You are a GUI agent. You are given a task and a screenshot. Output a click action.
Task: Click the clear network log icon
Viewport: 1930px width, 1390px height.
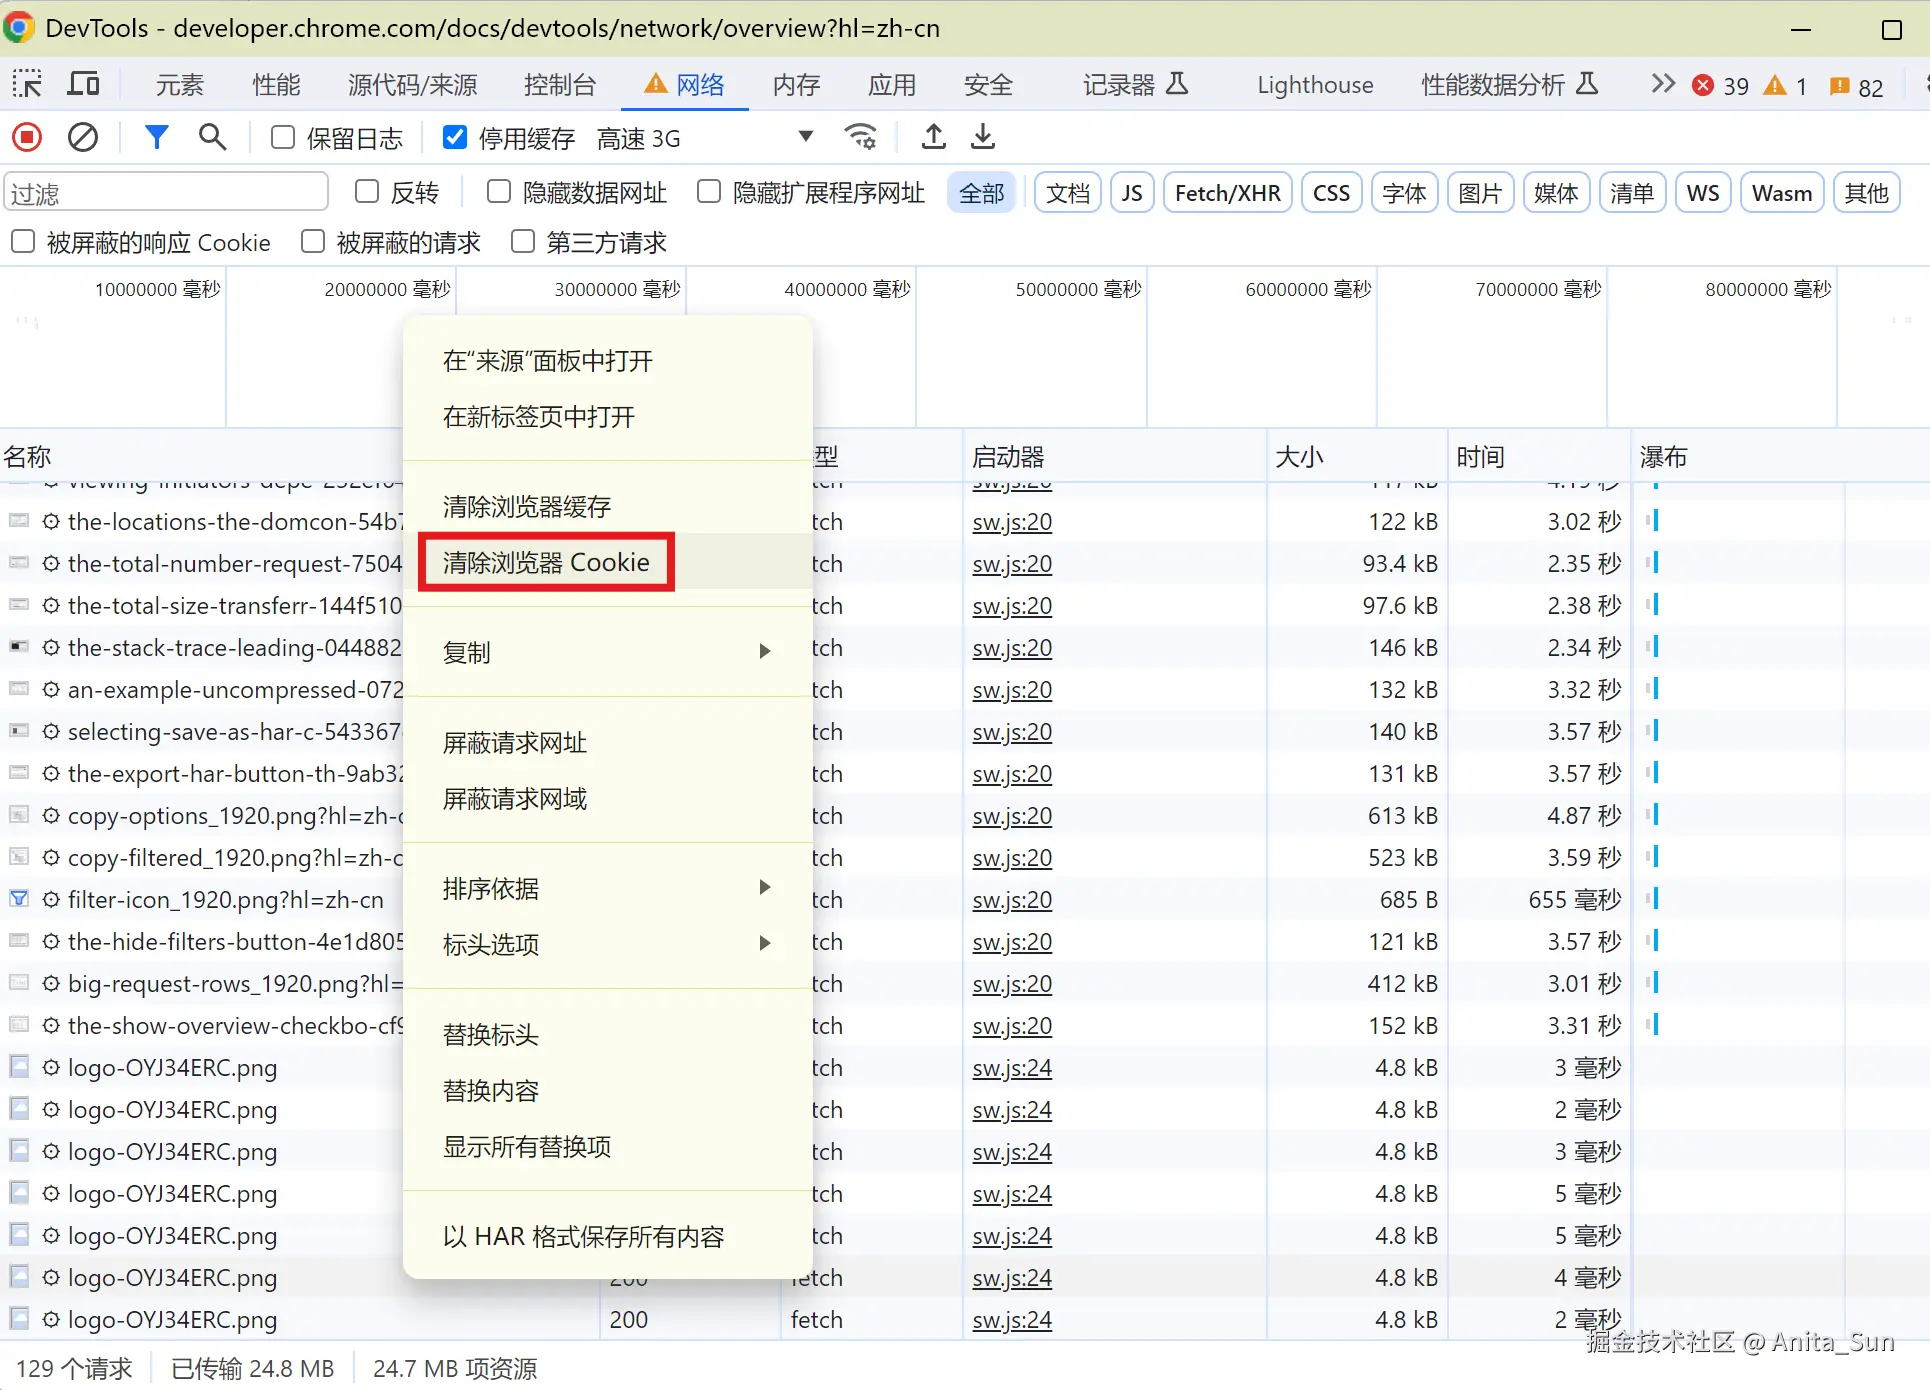82,137
